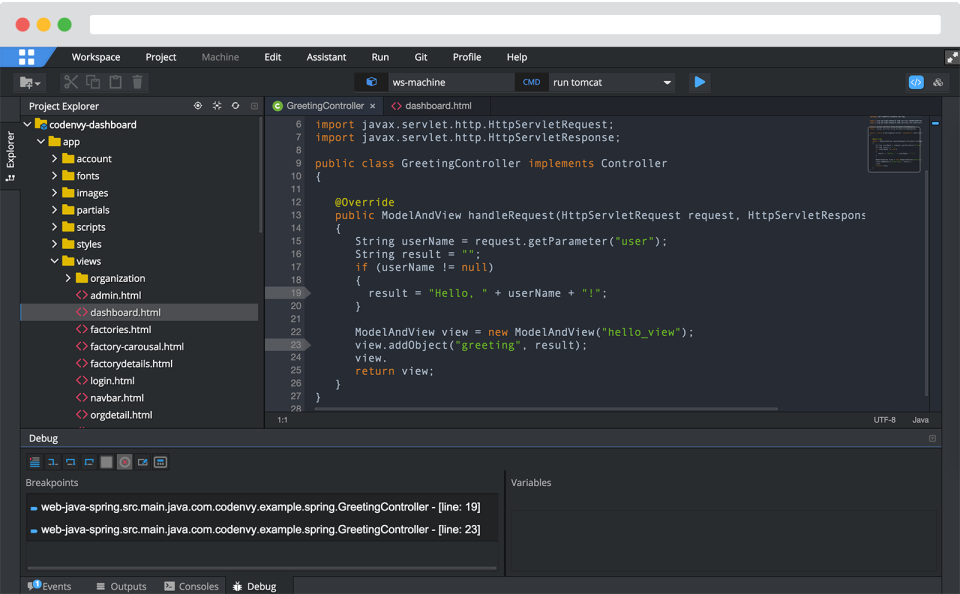Click Step Over debug icon
Viewport: 960px width, 594px height.
pyautogui.click(x=70, y=462)
